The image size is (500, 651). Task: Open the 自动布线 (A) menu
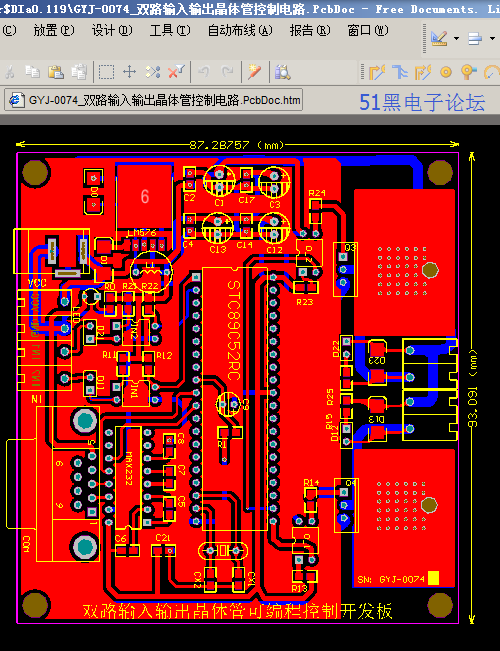[240, 30]
